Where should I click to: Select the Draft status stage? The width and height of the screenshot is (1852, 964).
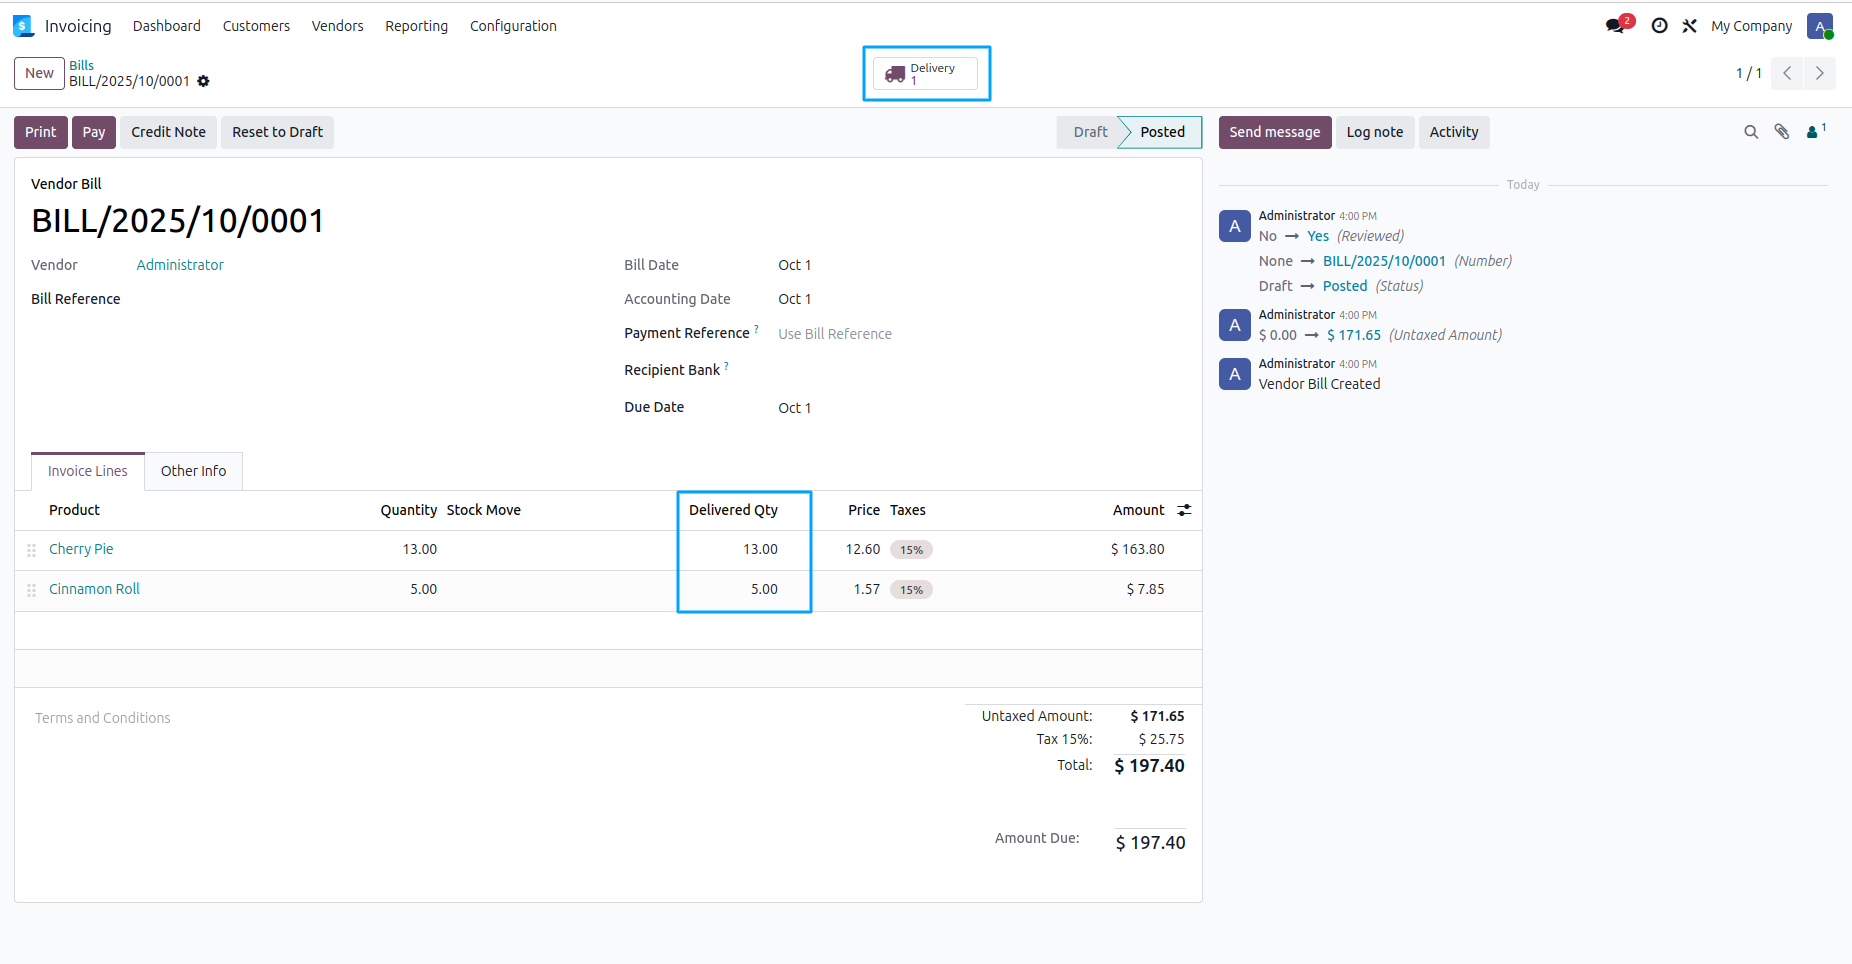pyautogui.click(x=1088, y=132)
